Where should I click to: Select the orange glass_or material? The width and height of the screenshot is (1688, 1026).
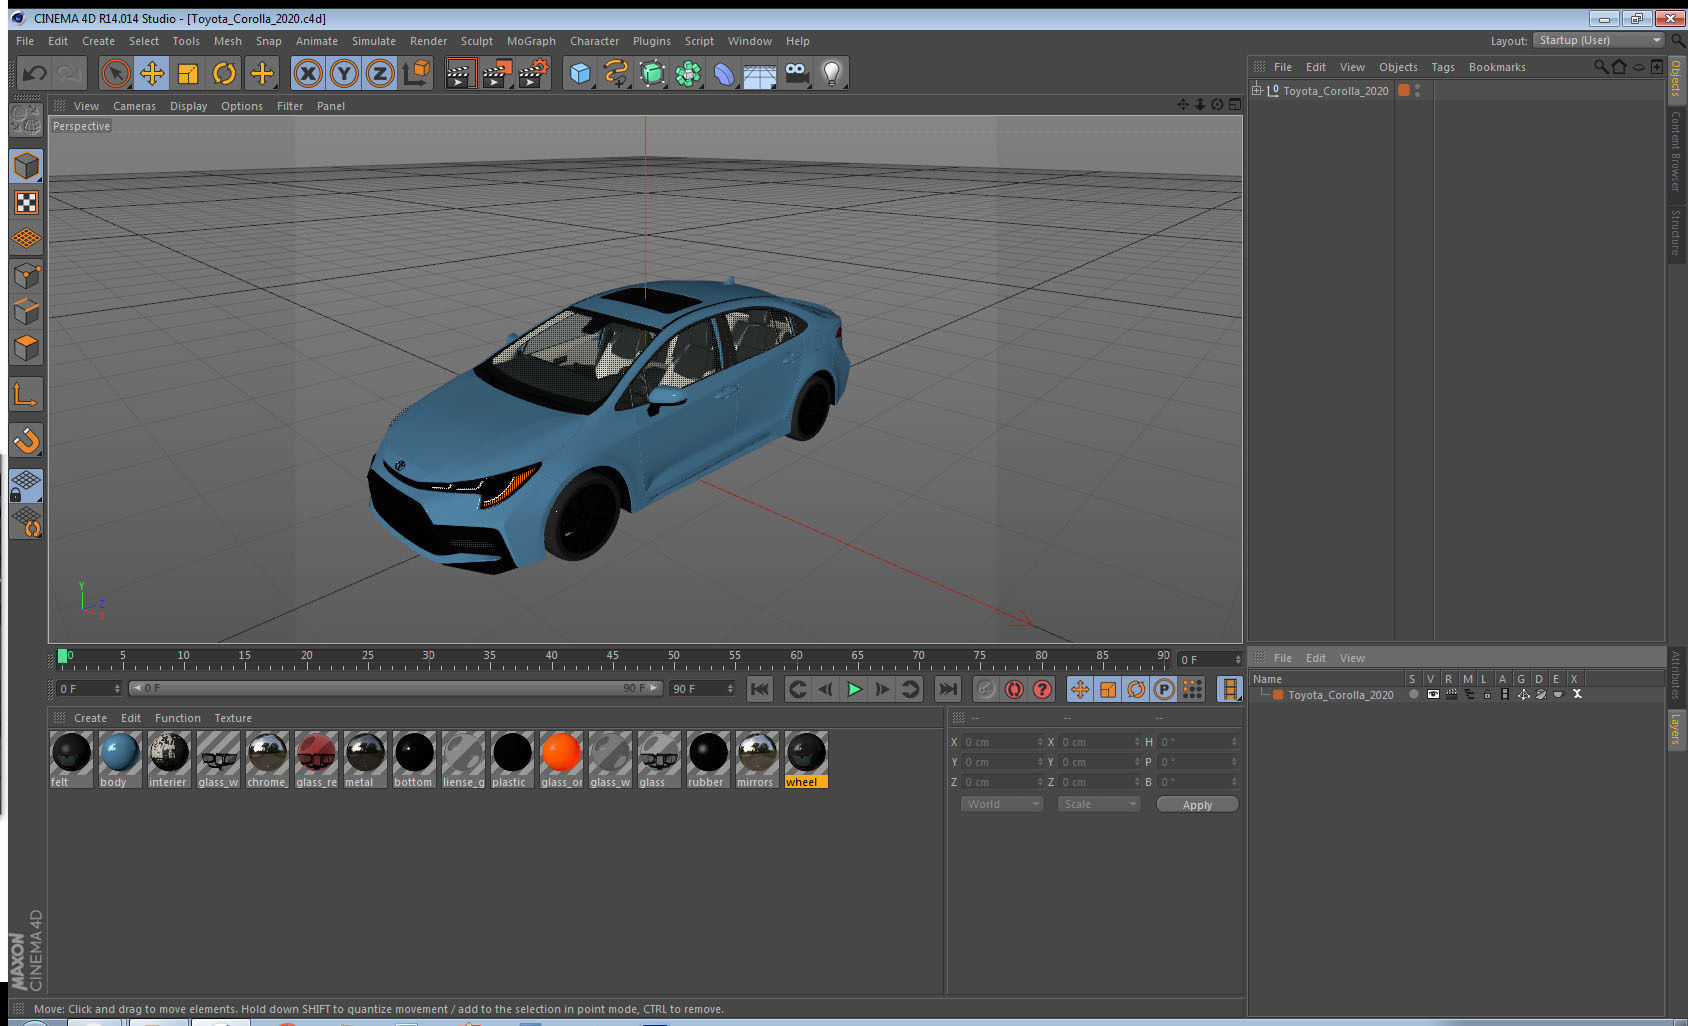tap(561, 760)
